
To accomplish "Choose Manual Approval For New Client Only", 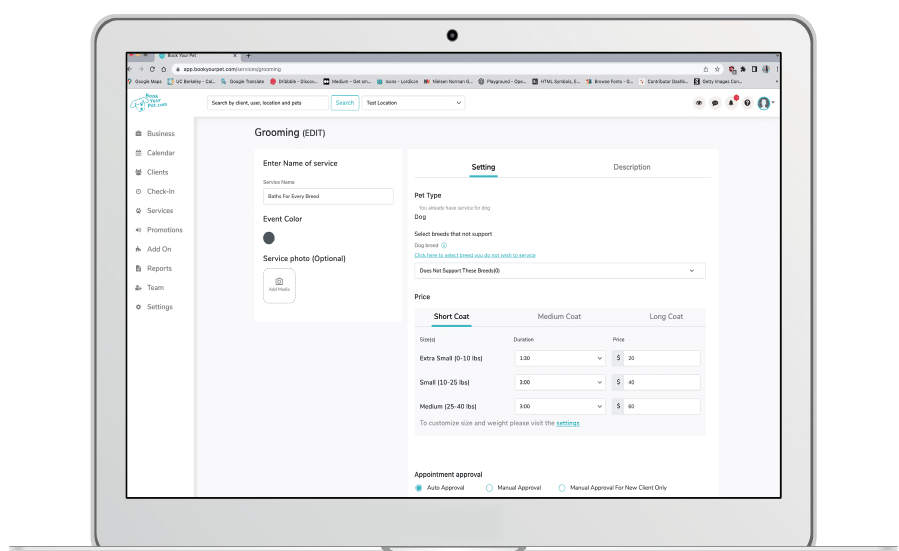I will (x=562, y=488).
